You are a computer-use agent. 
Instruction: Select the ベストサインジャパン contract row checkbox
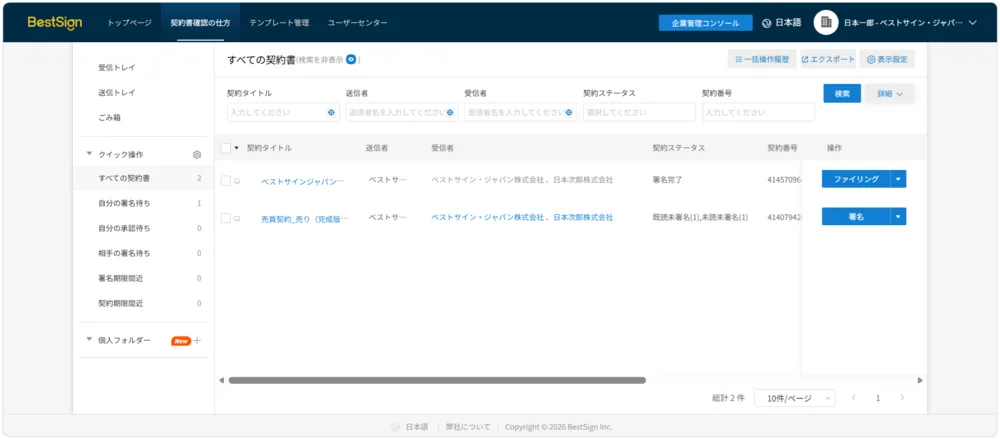coord(226,181)
